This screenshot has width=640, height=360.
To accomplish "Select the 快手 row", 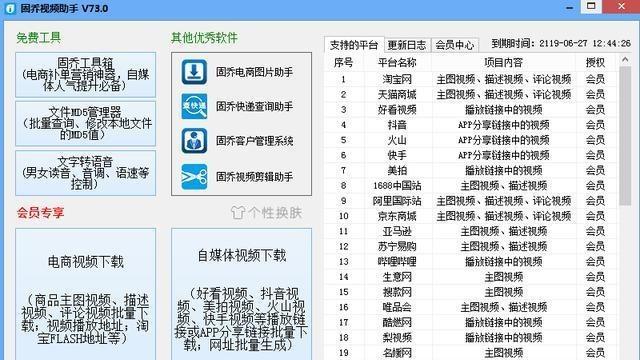I will (470, 155).
